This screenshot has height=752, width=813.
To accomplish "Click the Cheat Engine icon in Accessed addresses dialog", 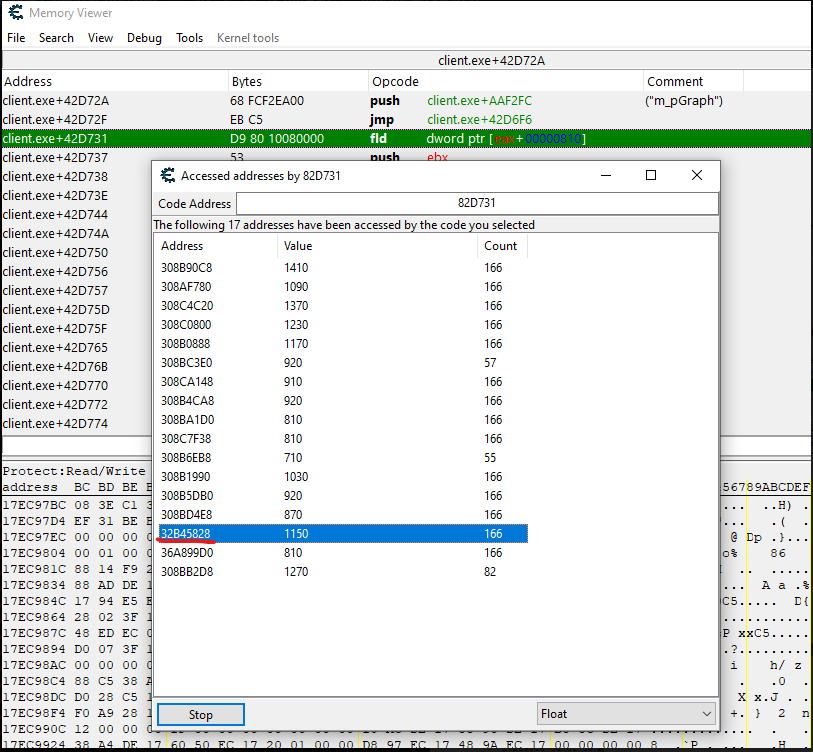I will coord(168,175).
